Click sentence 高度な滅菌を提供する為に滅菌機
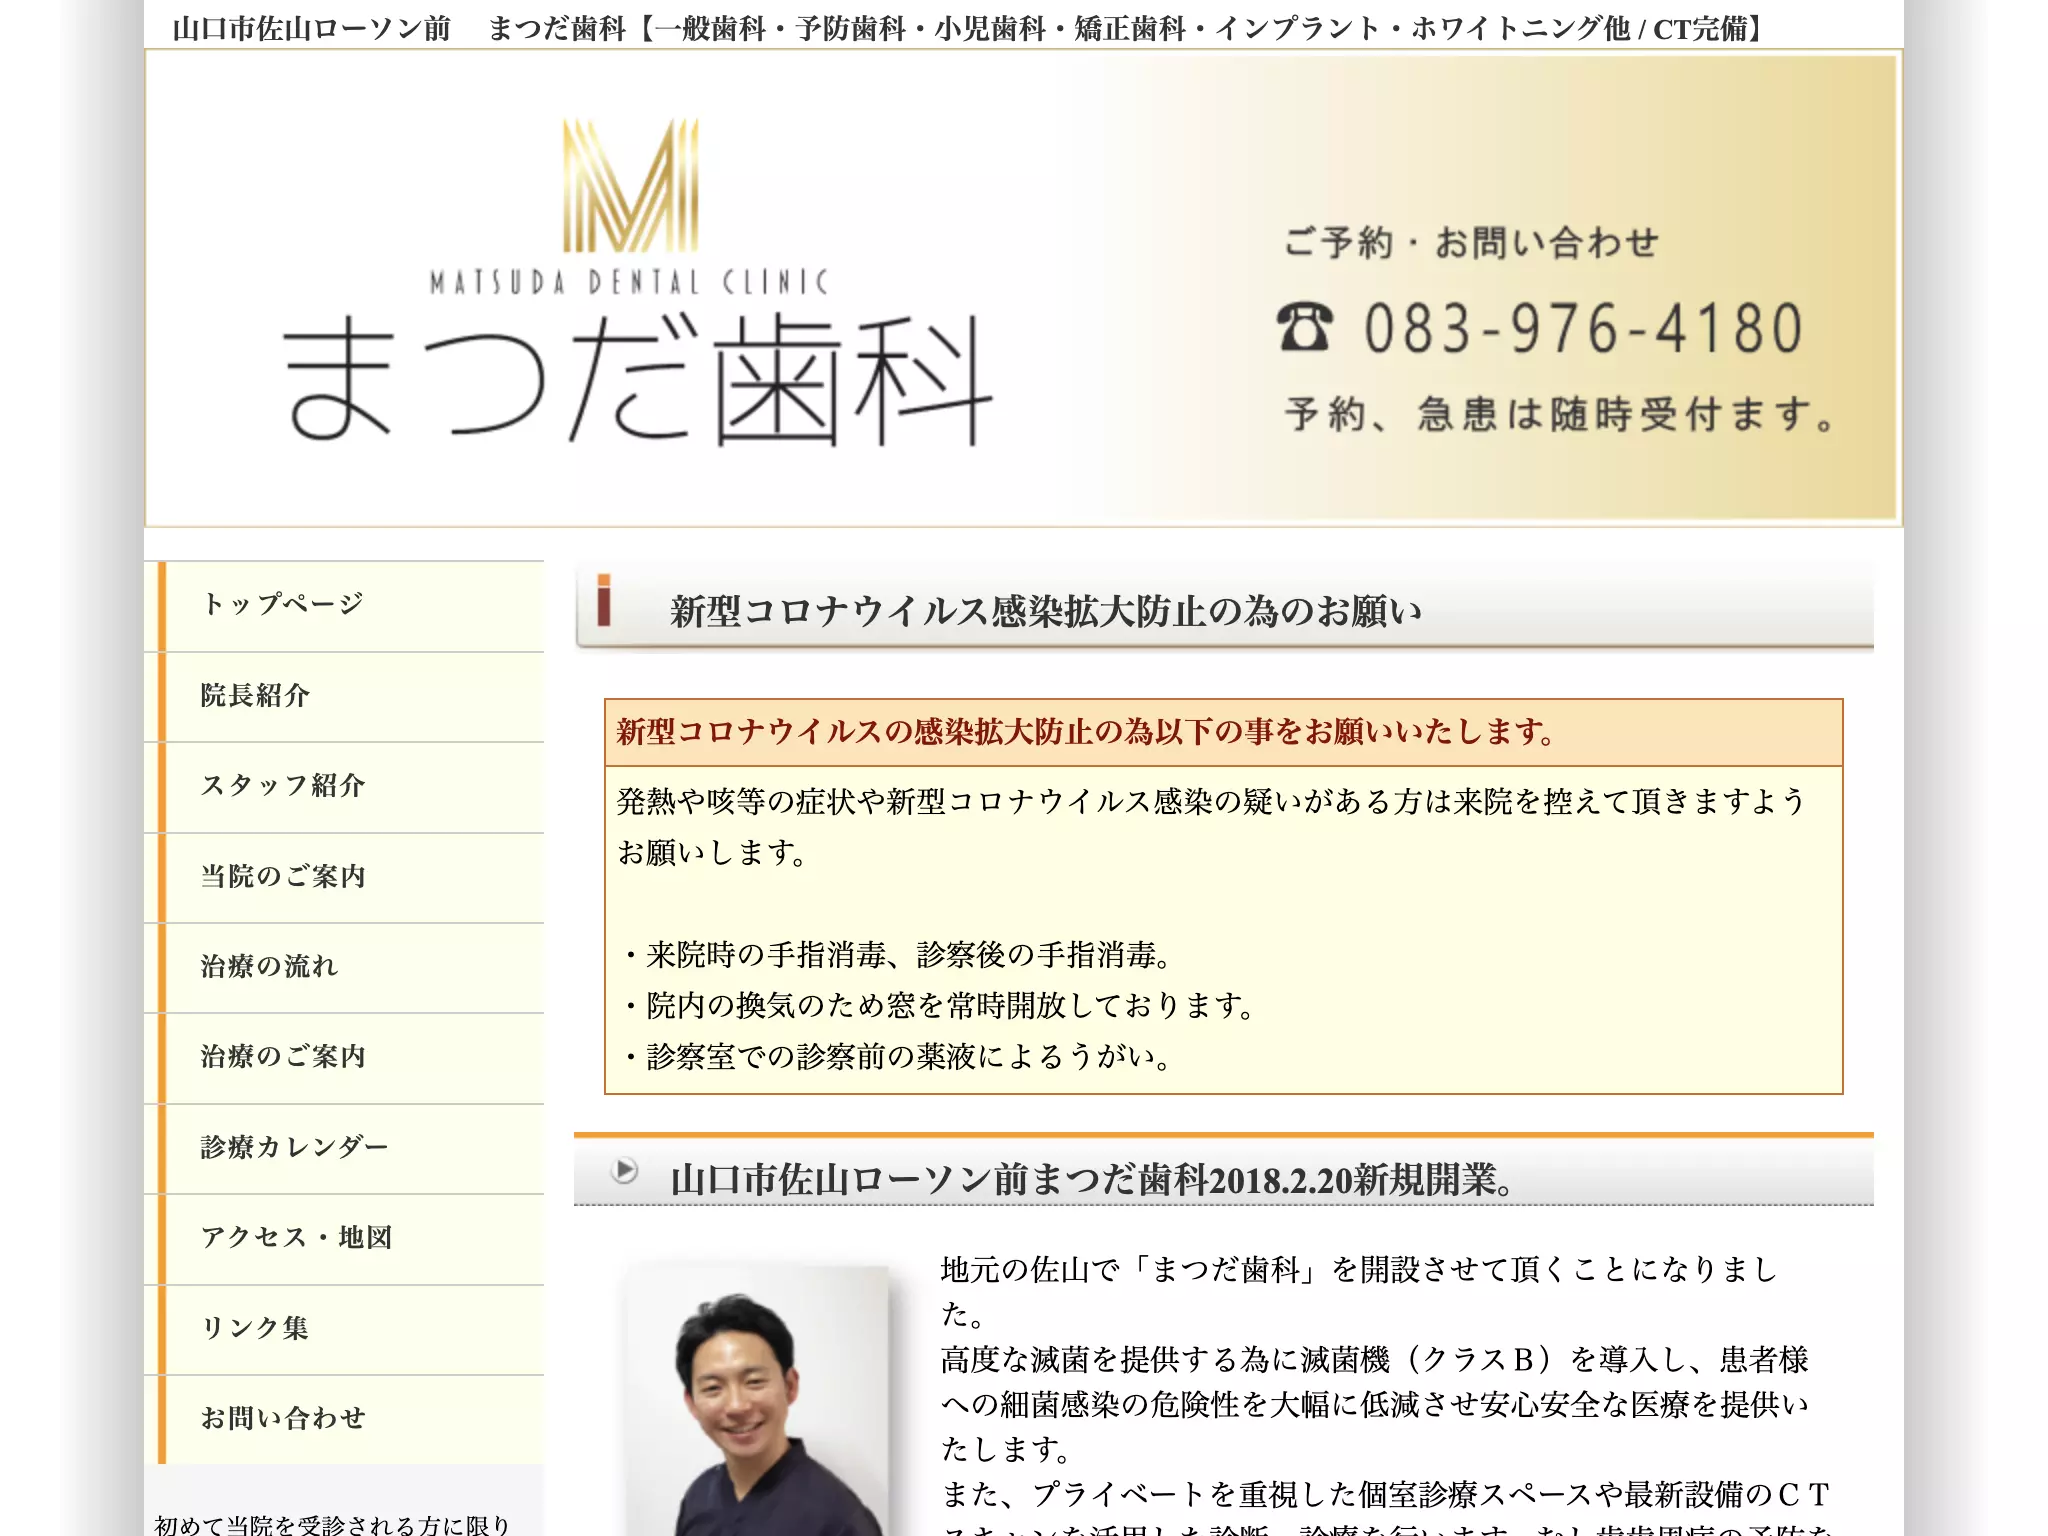This screenshot has width=2048, height=1536. pyautogui.click(x=1375, y=1404)
